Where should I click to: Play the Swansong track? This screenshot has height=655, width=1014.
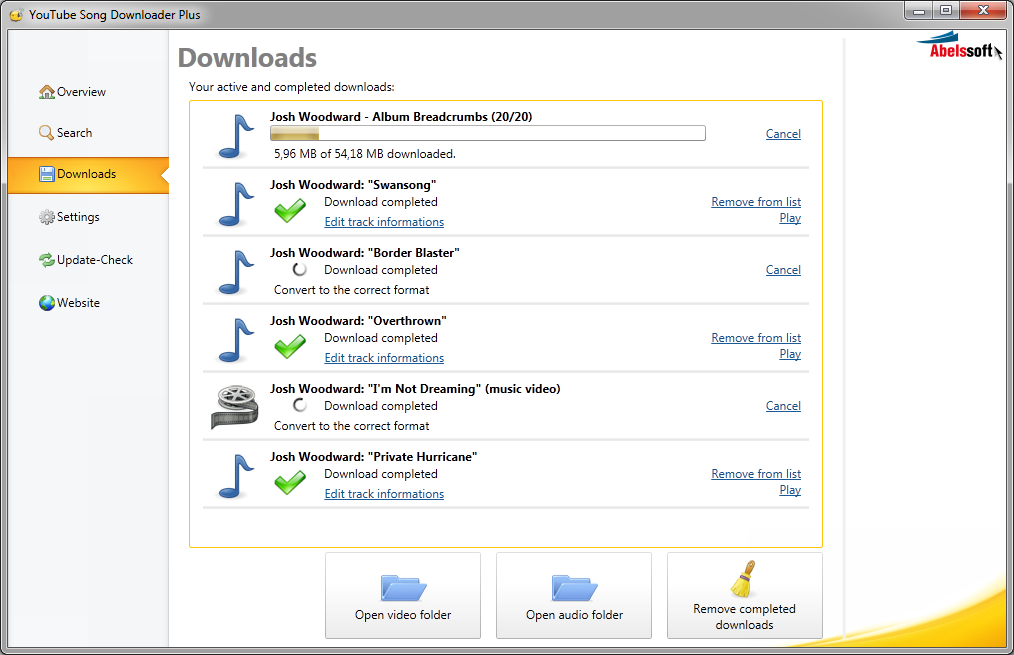790,218
